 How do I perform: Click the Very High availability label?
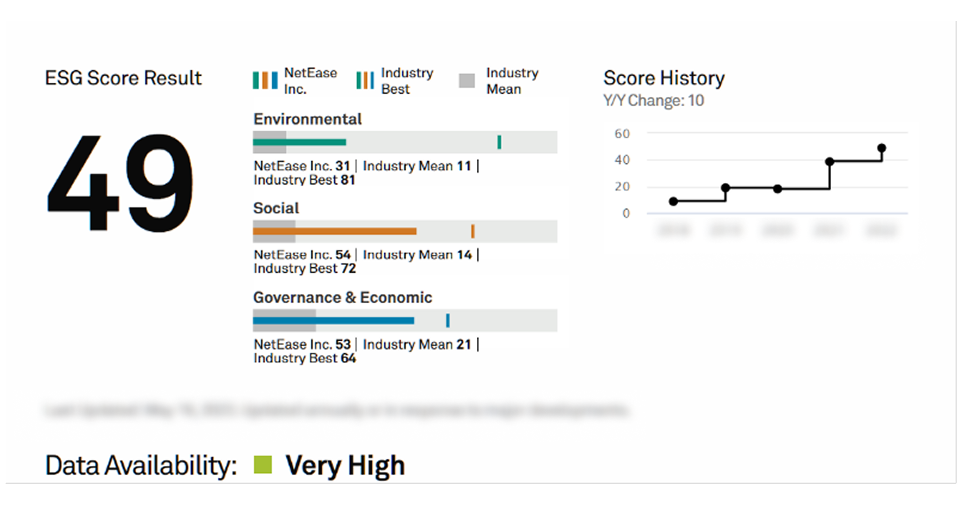pyautogui.click(x=345, y=465)
